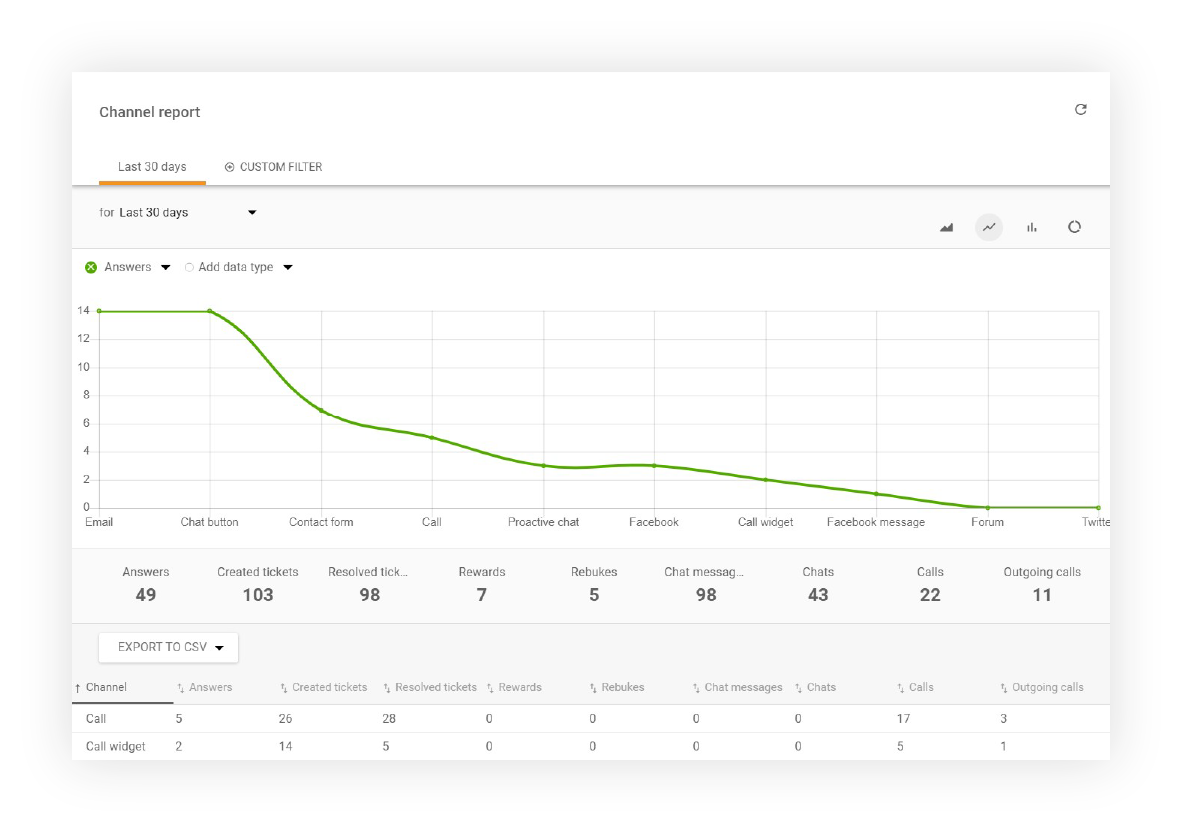
Task: Select the line chart view icon
Action: click(989, 227)
